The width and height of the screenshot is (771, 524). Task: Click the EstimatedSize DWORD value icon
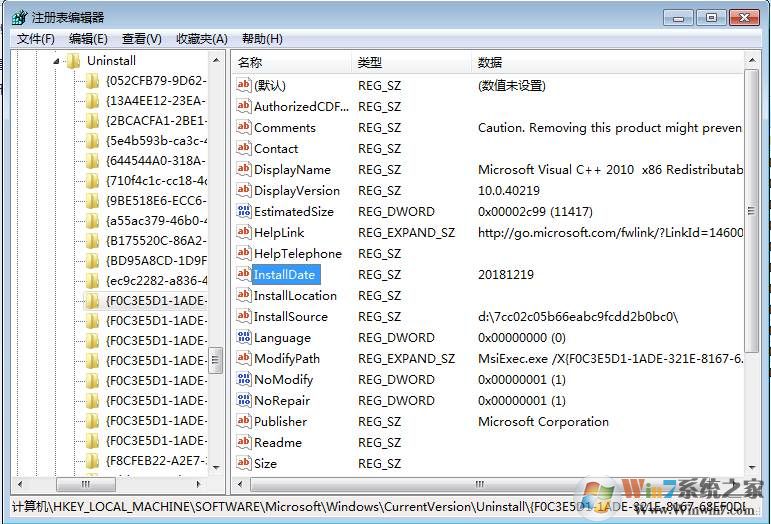(243, 212)
